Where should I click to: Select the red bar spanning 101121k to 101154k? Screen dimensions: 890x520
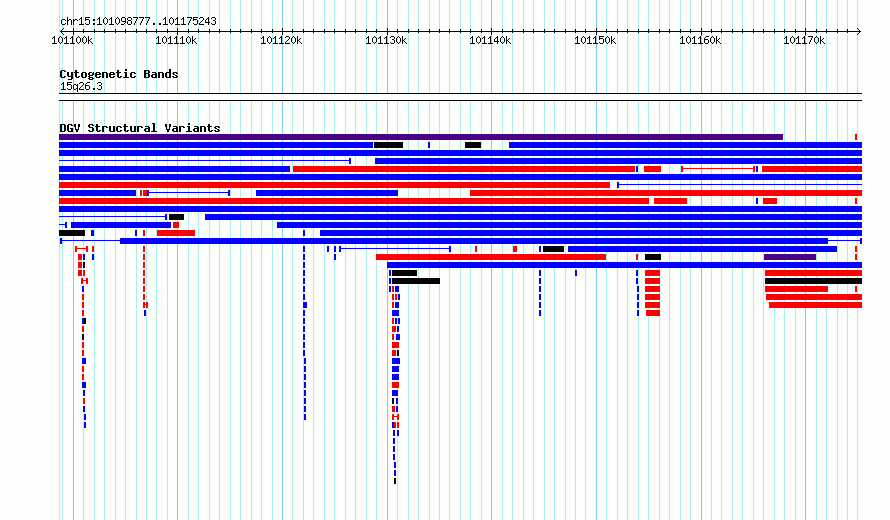tap(464, 169)
